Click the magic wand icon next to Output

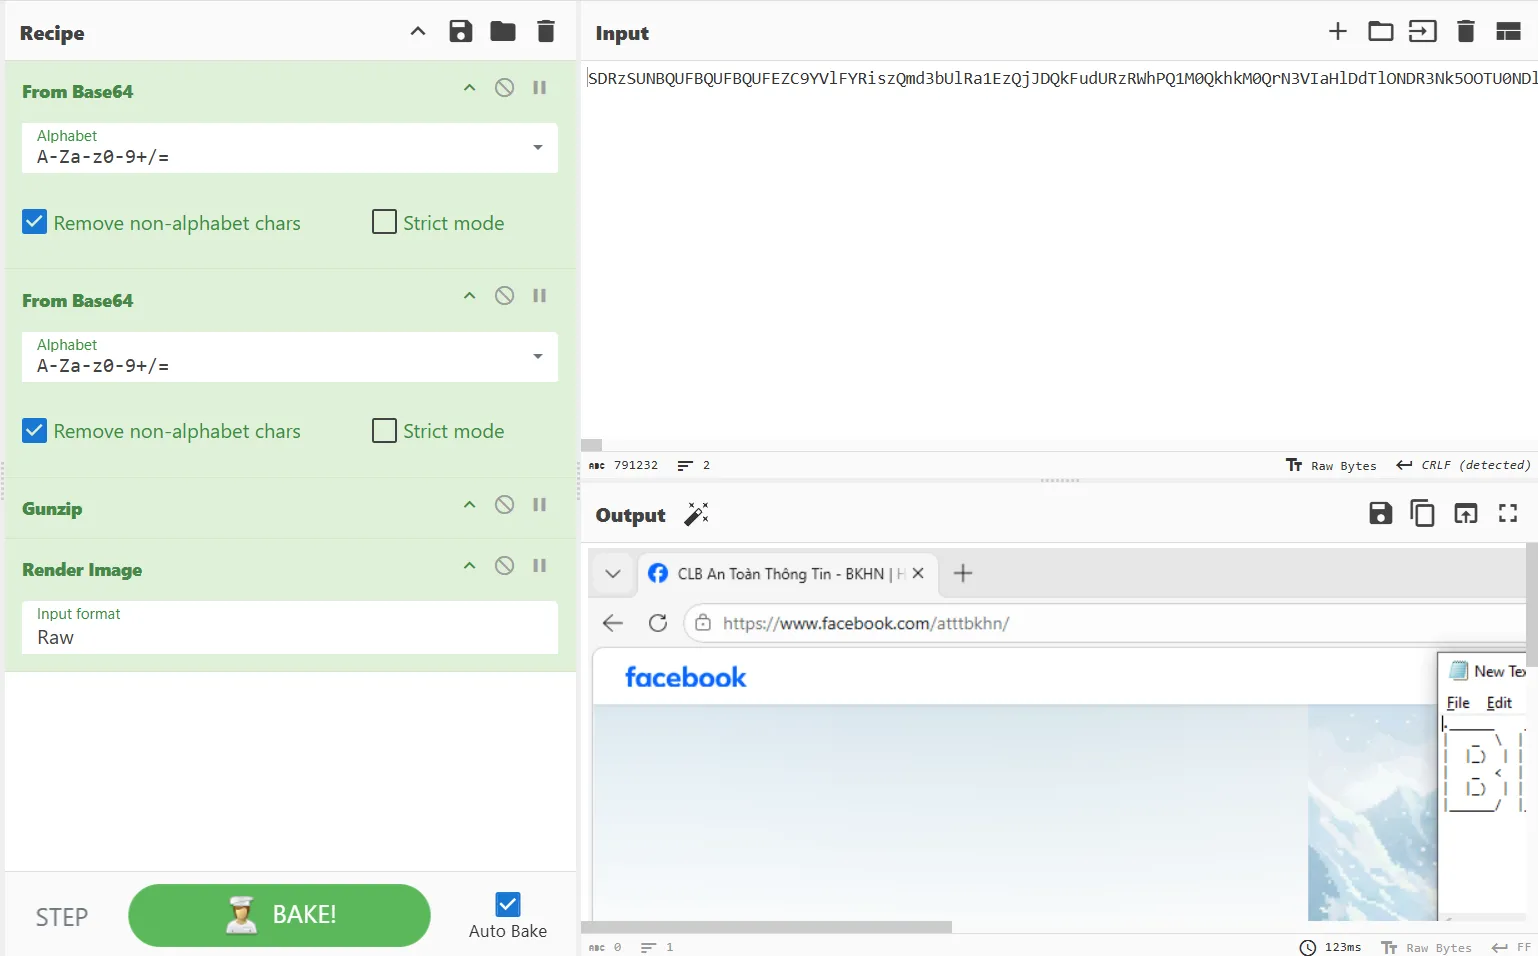(x=696, y=515)
